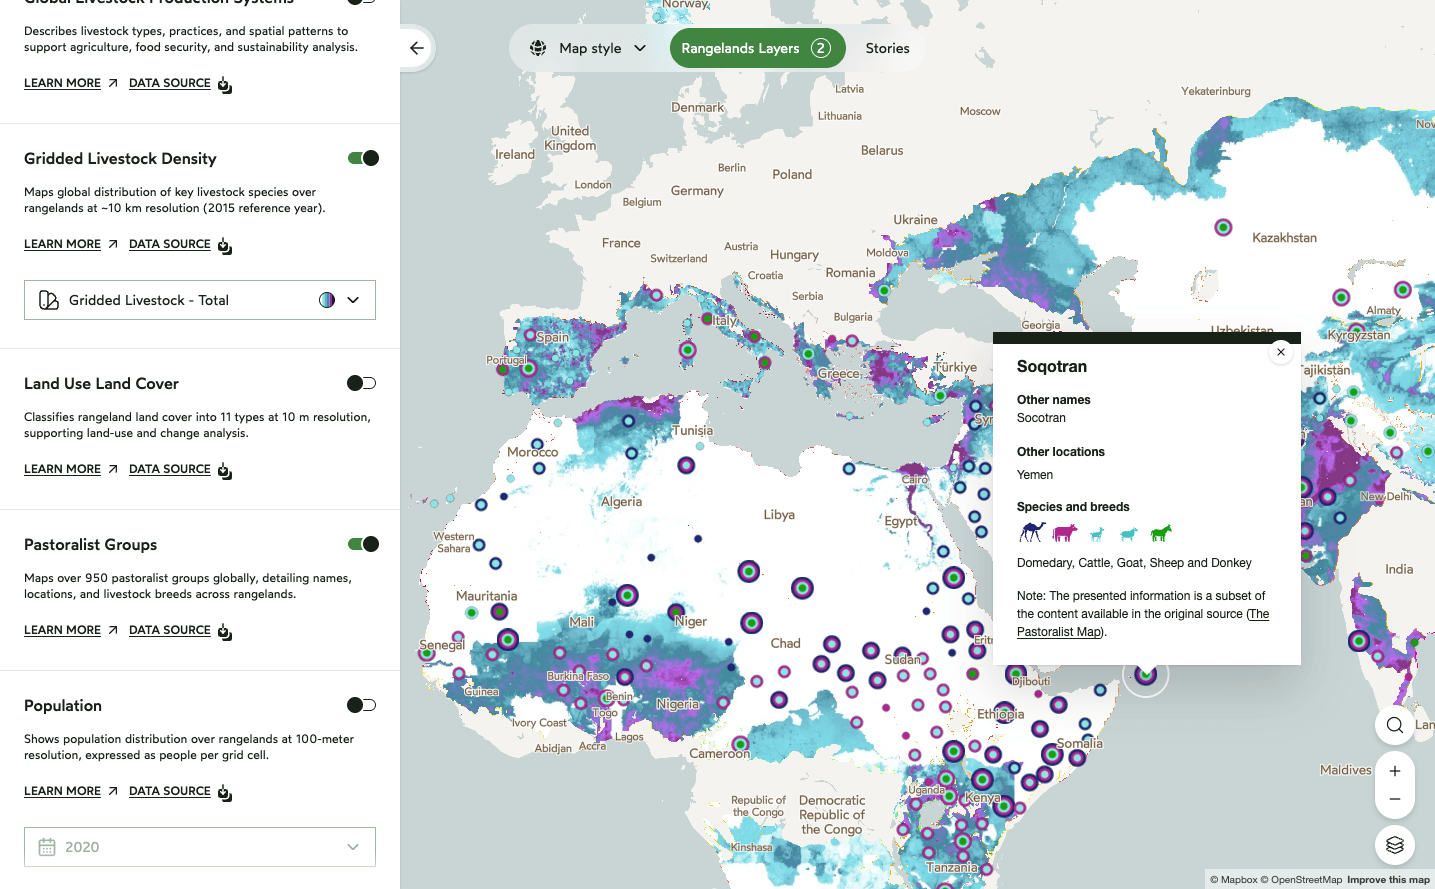The width and height of the screenshot is (1435, 889).
Task: Click the dromedary camel species icon
Action: pyautogui.click(x=1032, y=532)
